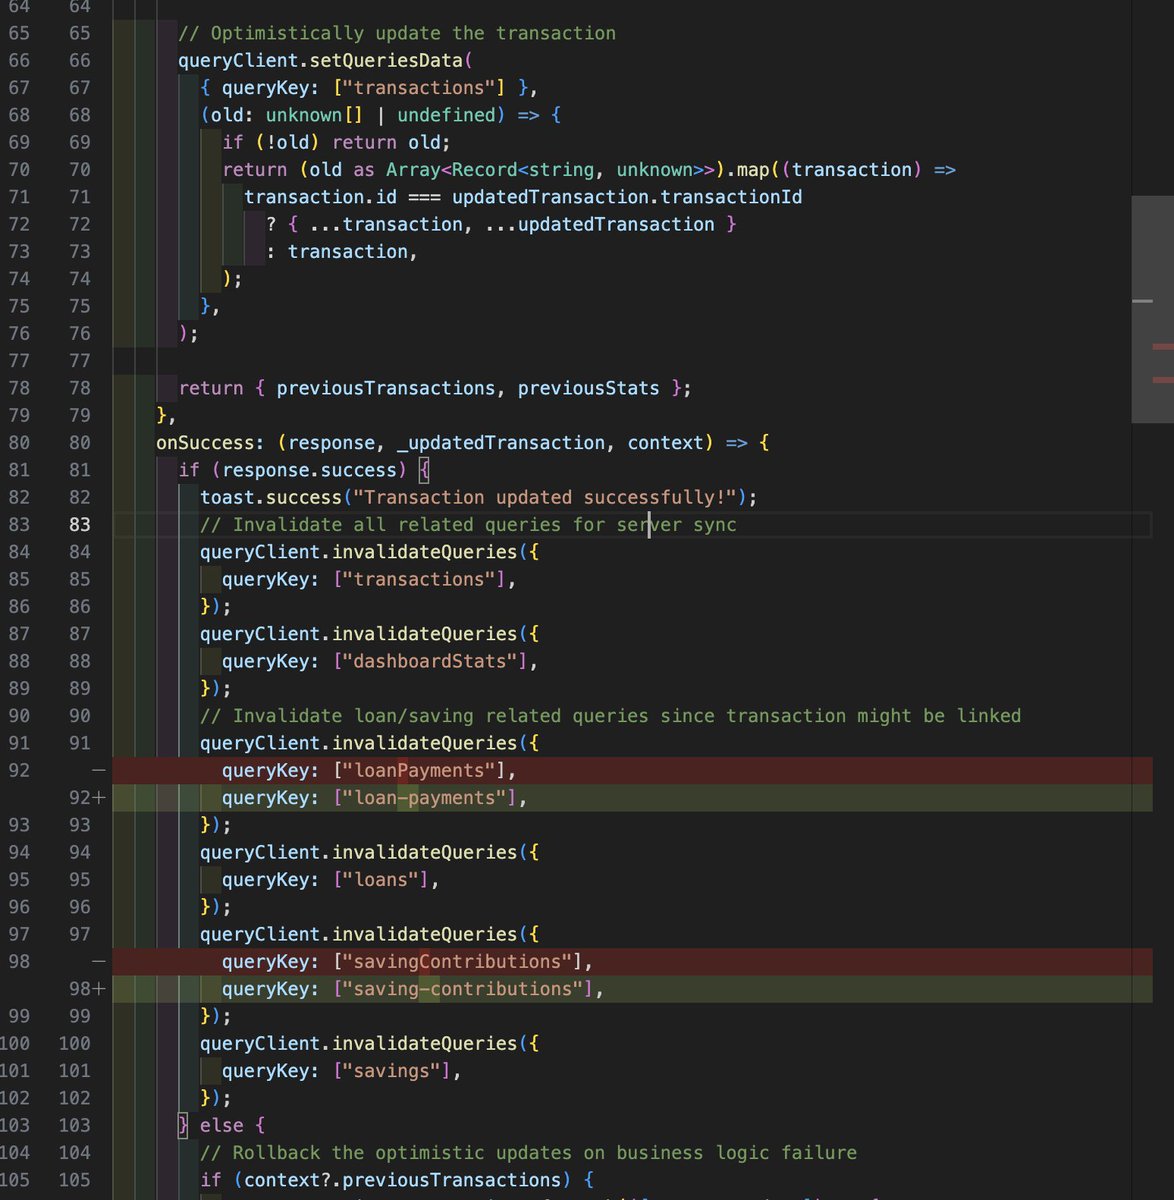This screenshot has height=1200, width=1174.
Task: Click the '(old: unknown[] | undefined) => {' line
Action: [x=381, y=115]
